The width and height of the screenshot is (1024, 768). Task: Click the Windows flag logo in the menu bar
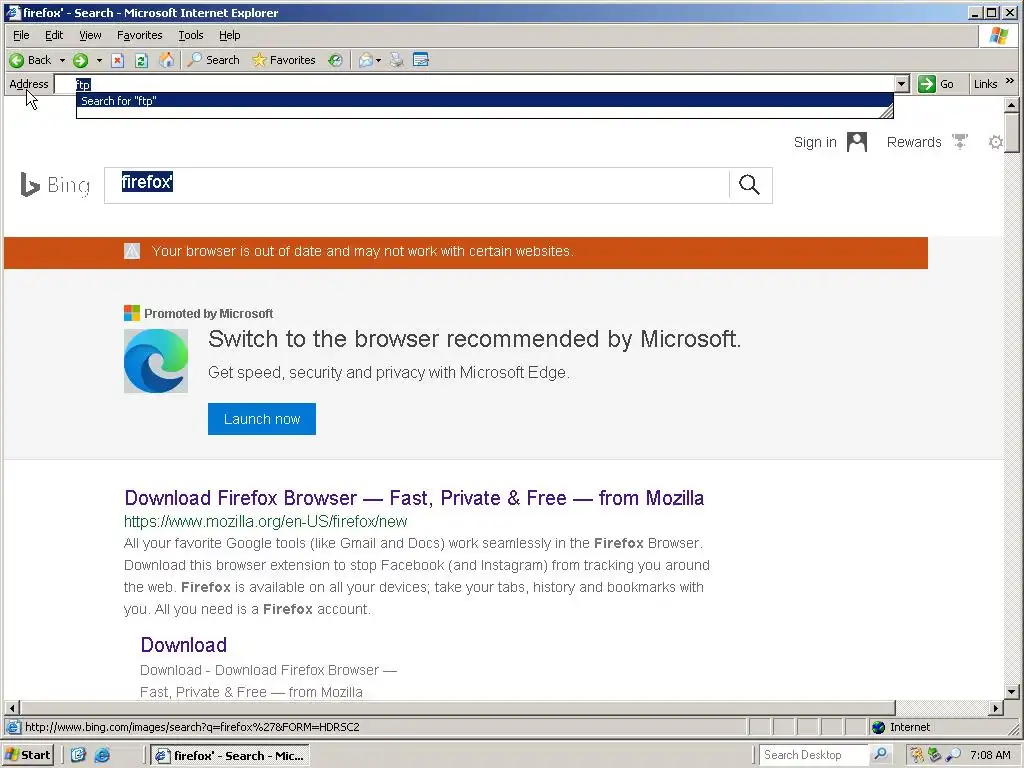point(999,35)
